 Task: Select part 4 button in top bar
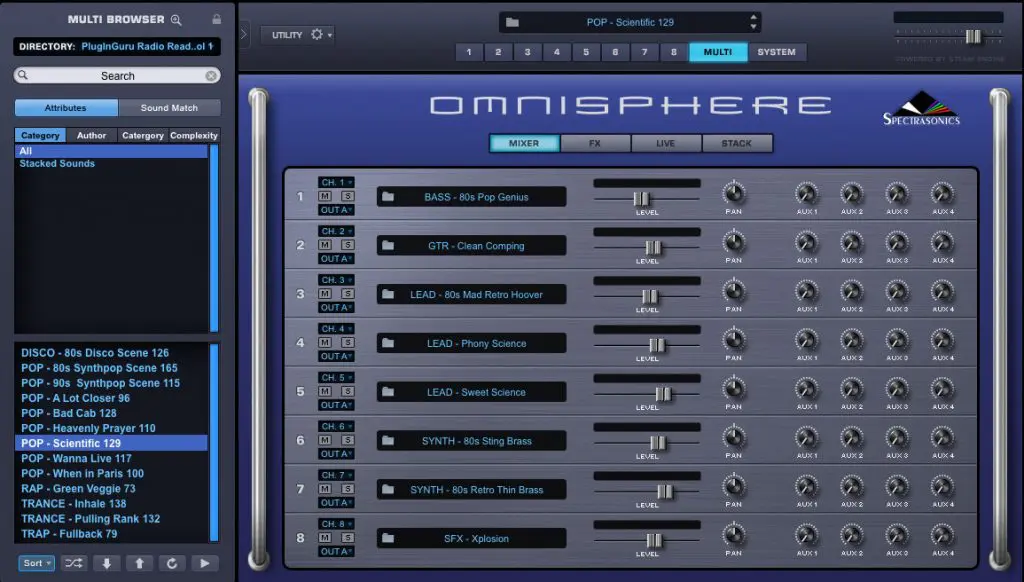557,52
